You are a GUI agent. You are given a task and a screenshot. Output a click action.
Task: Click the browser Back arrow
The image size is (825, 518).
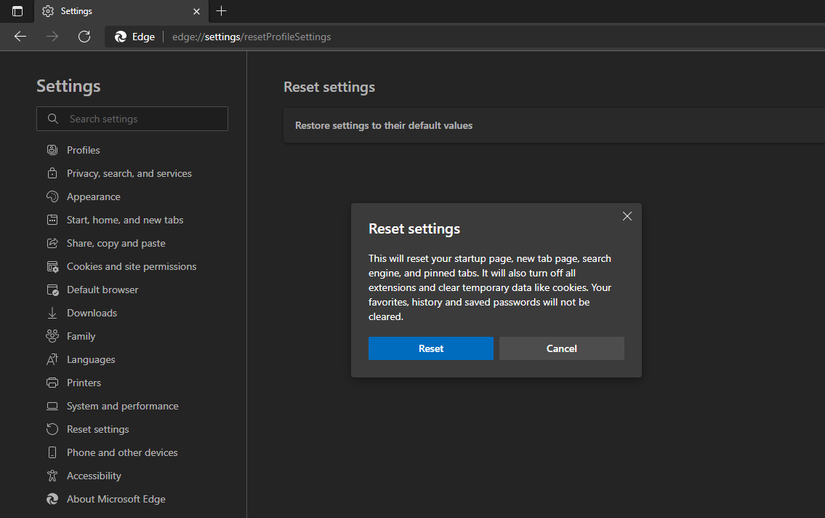coord(20,36)
